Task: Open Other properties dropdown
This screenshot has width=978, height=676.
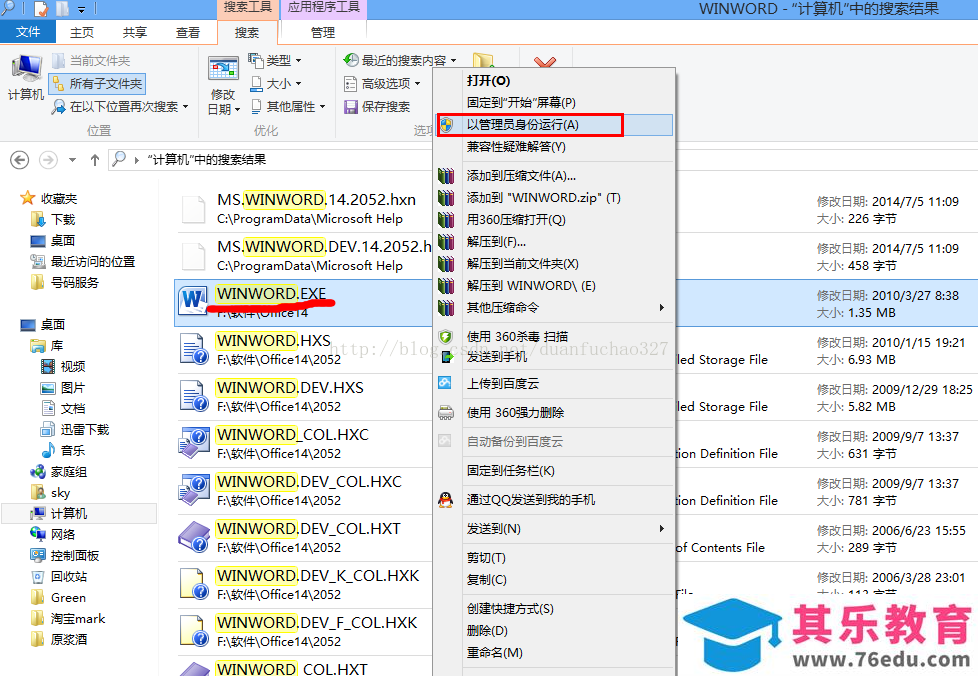Action: [x=288, y=107]
